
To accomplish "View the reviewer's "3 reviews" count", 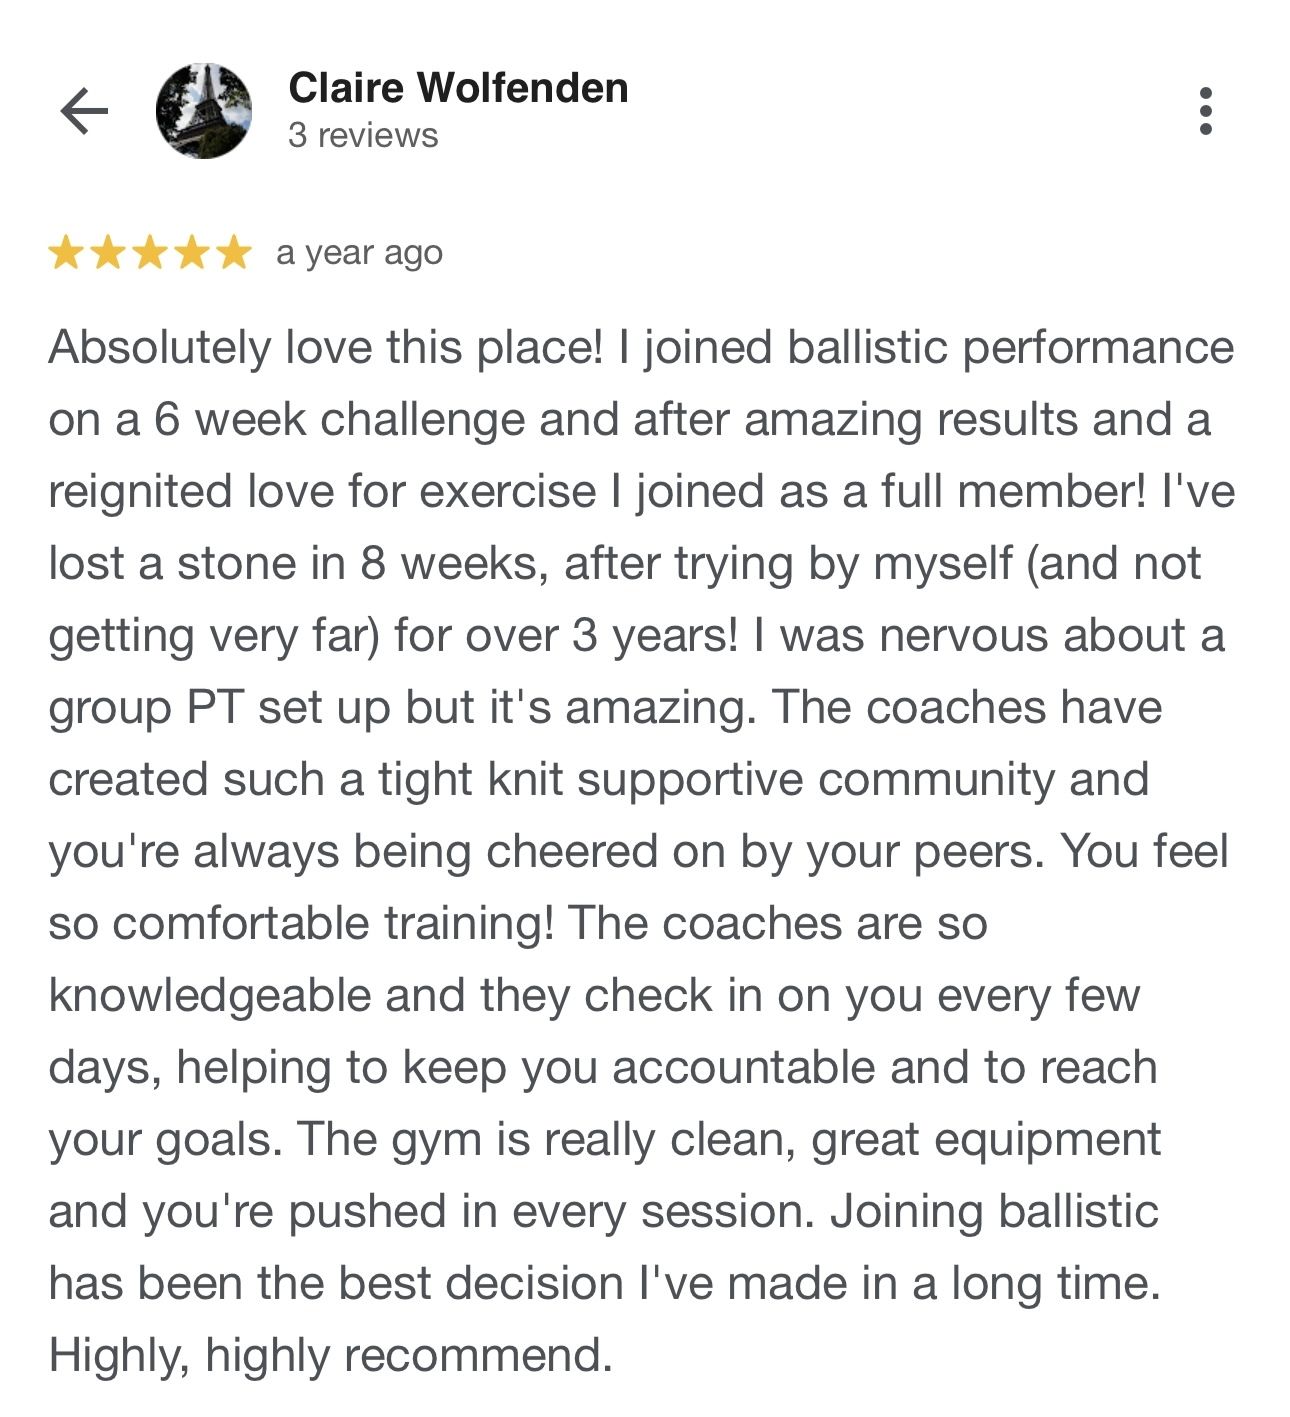I will (x=363, y=135).
